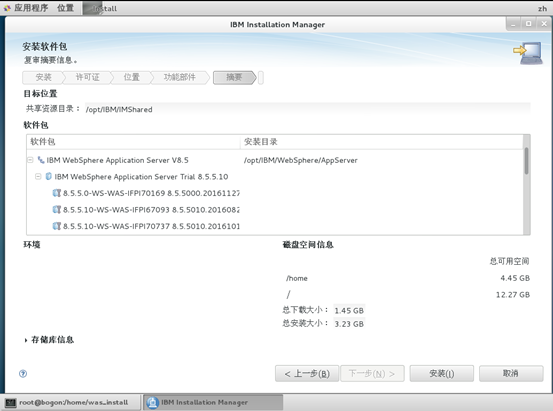The image size is (553, 411).
Task: Go to the 功能部件 wizard step
Action: click(x=180, y=78)
